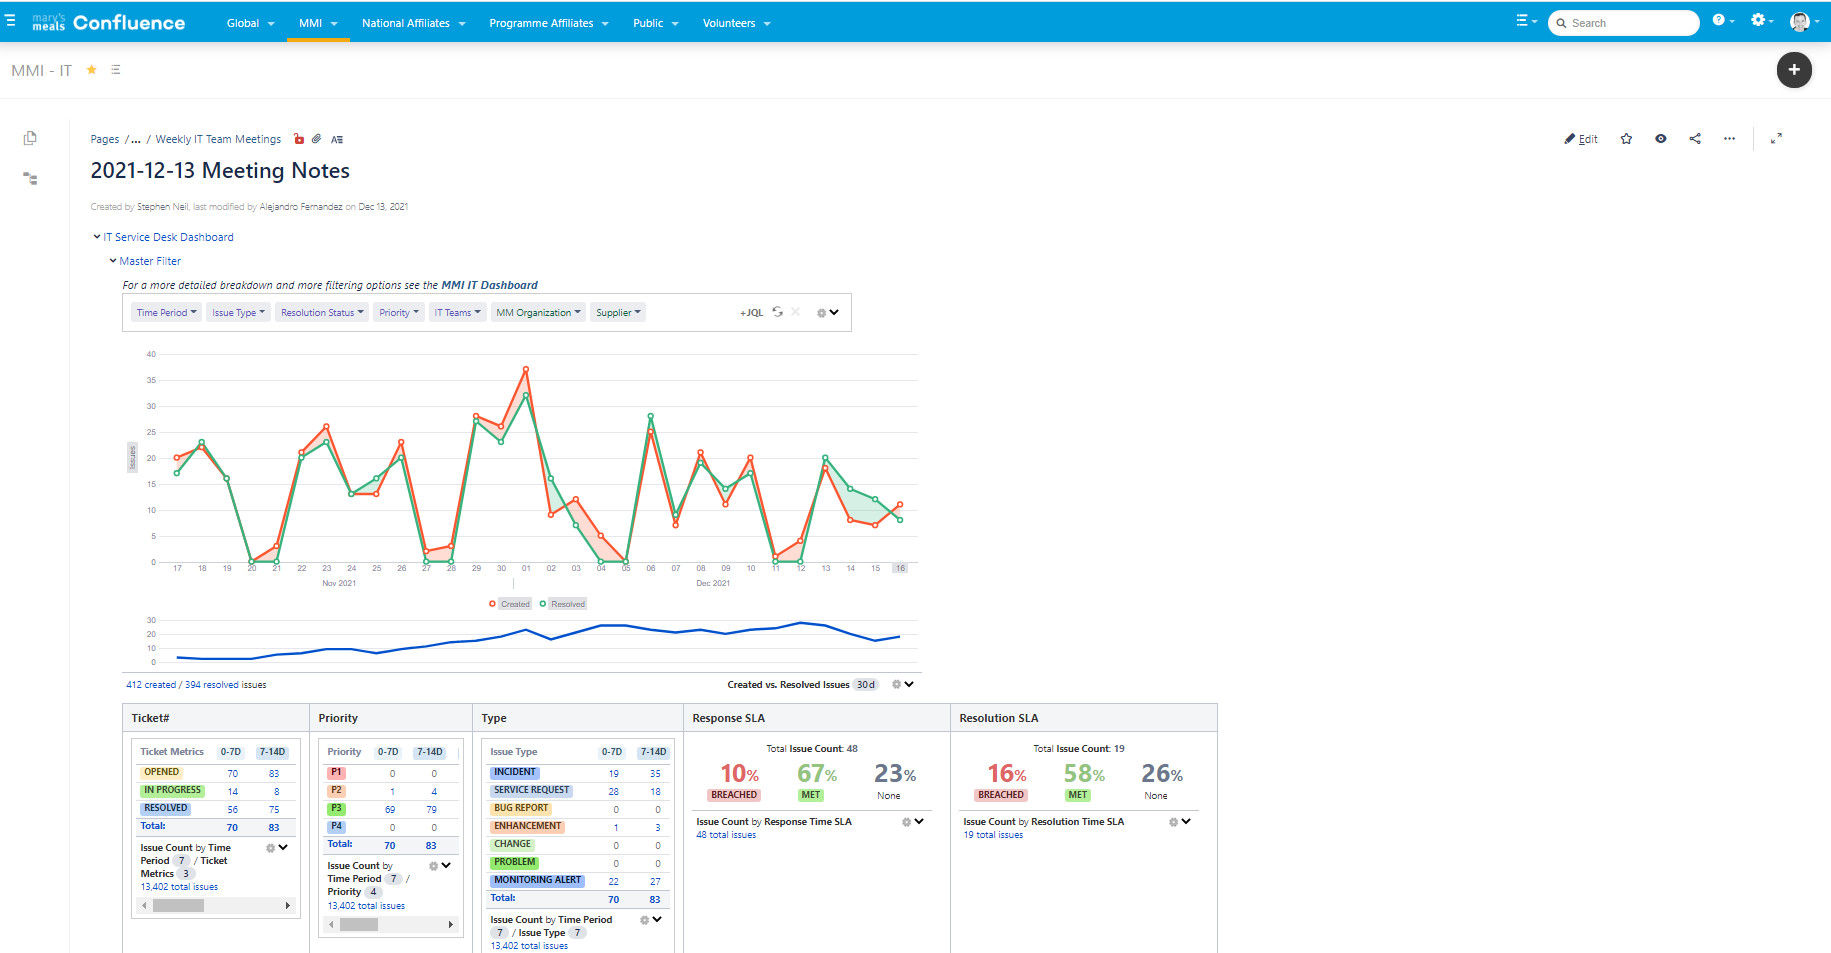Click the filter refresh icon beside +JQL
Image resolution: width=1831 pixels, height=953 pixels.
pyautogui.click(x=777, y=312)
